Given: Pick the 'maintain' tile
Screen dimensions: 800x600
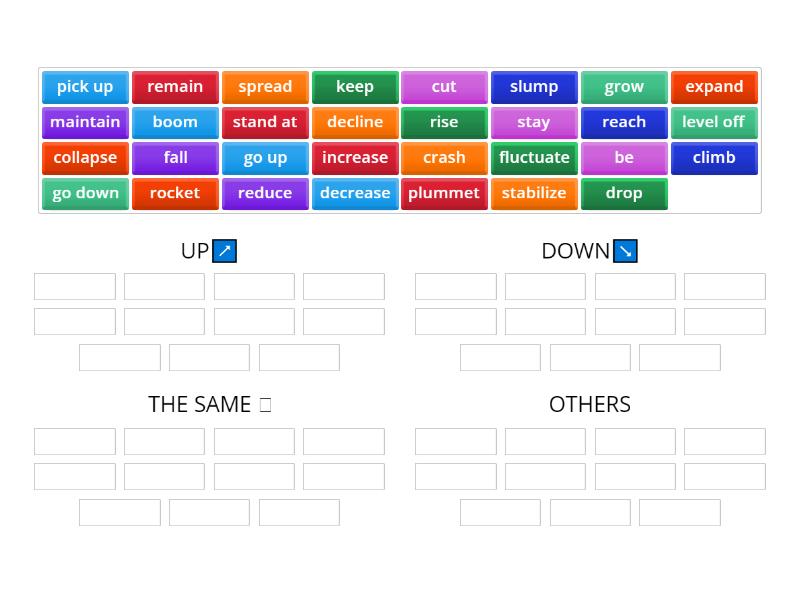Looking at the screenshot, I should pyautogui.click(x=85, y=122).
